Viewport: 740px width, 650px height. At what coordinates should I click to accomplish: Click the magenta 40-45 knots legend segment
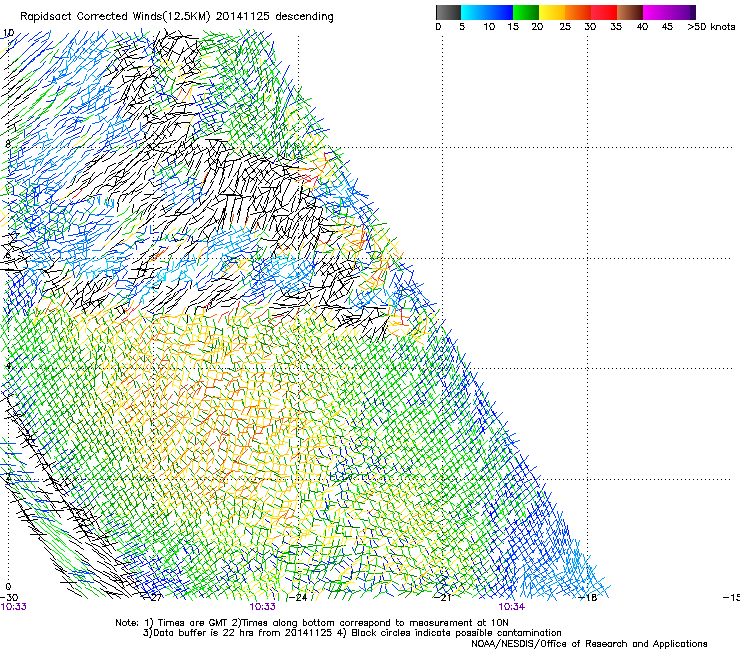click(x=656, y=12)
